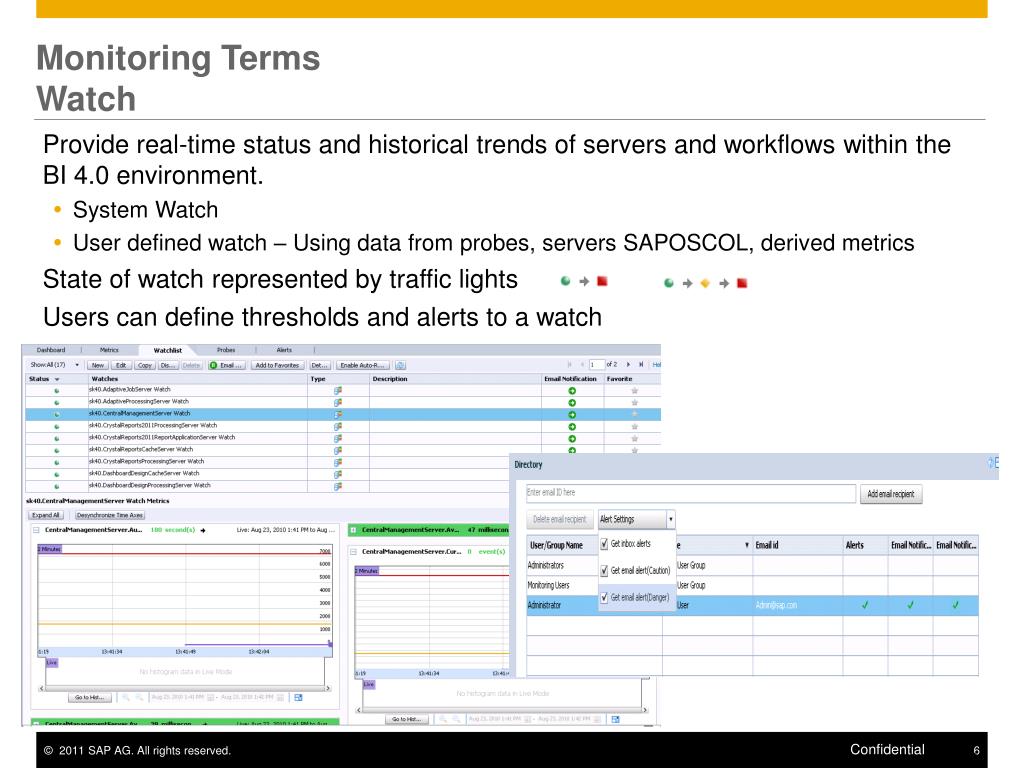
Task: Select sk40.AdaptiveJobServer Watch row
Action: [343, 390]
